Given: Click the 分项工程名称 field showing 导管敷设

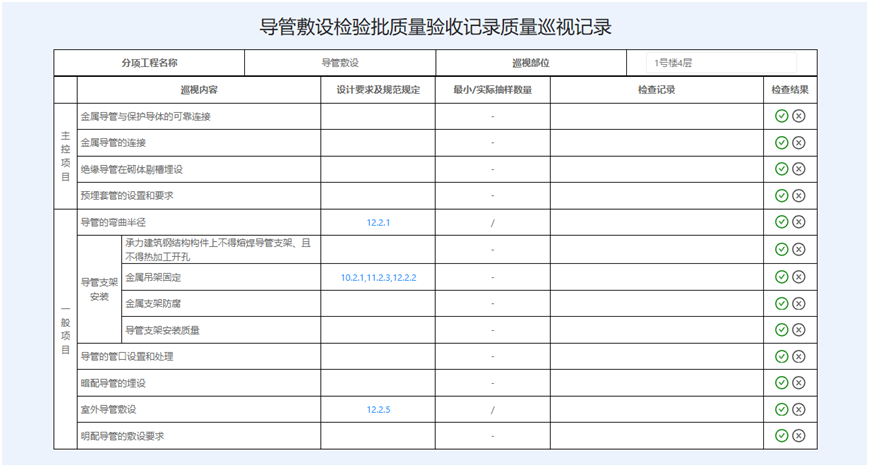Looking at the screenshot, I should tap(340, 63).
